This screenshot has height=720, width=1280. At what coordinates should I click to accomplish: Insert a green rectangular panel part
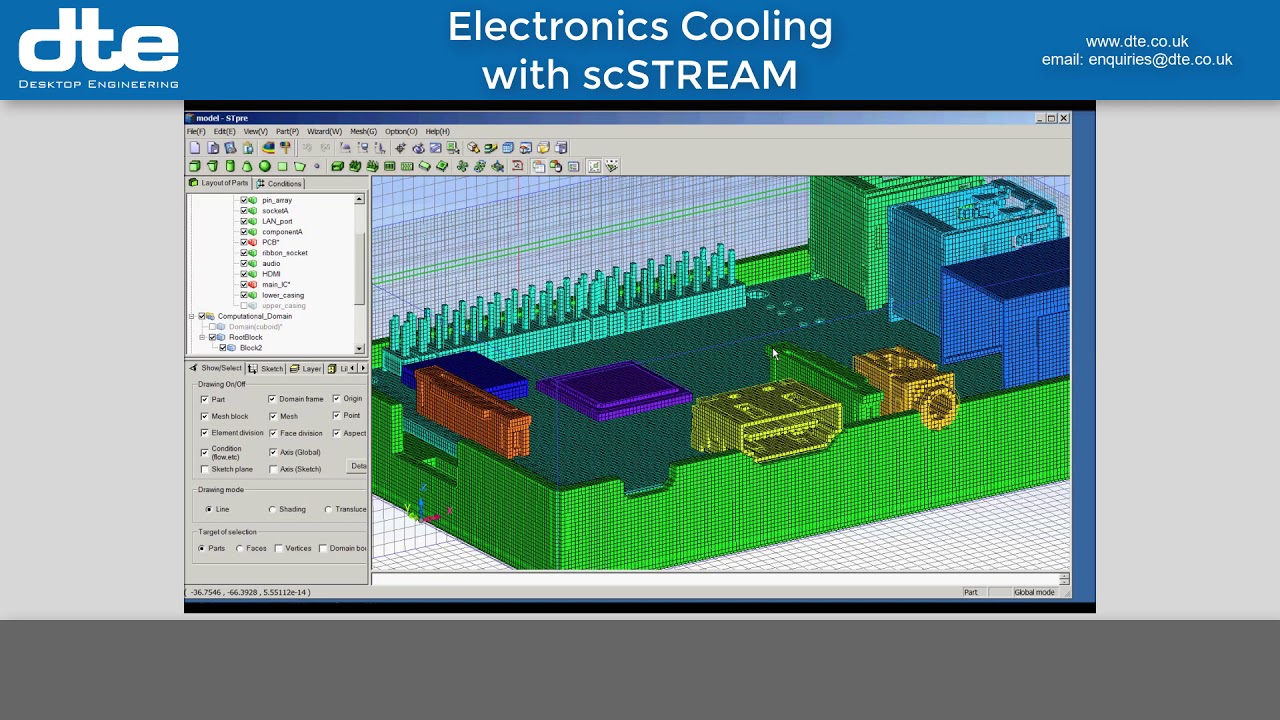pos(282,166)
